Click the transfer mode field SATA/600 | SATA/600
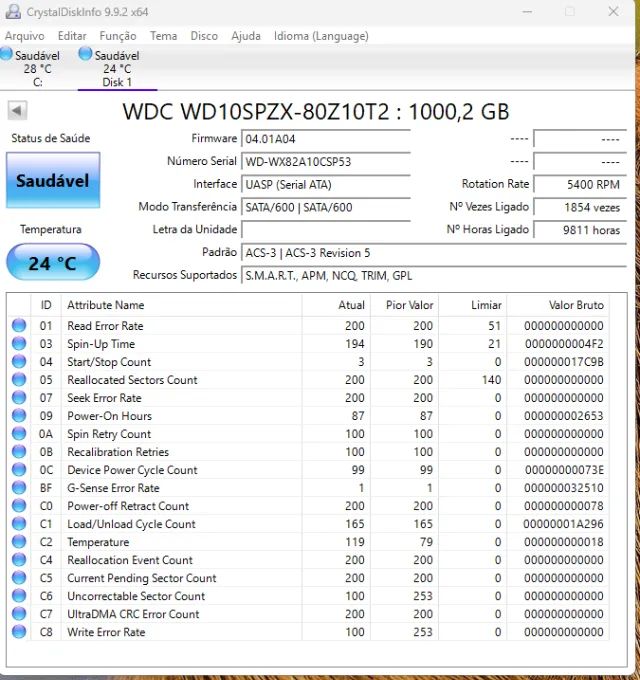This screenshot has width=640, height=680. [326, 207]
